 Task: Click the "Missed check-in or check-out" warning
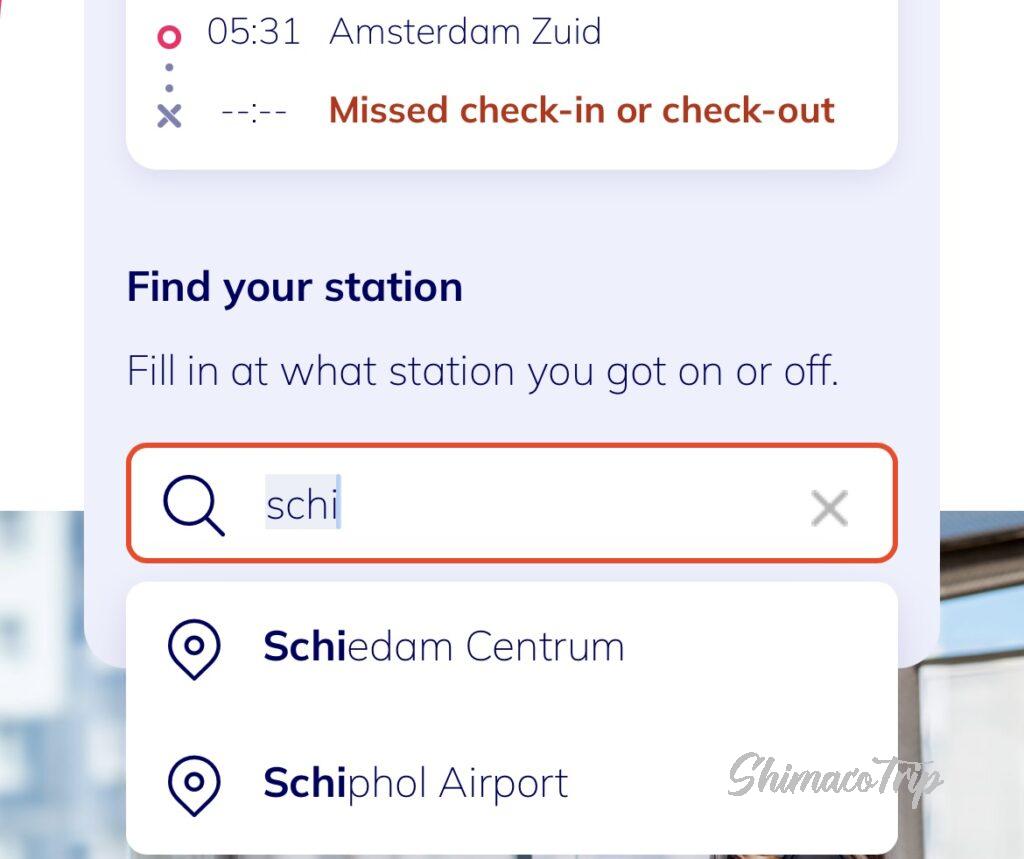point(581,110)
